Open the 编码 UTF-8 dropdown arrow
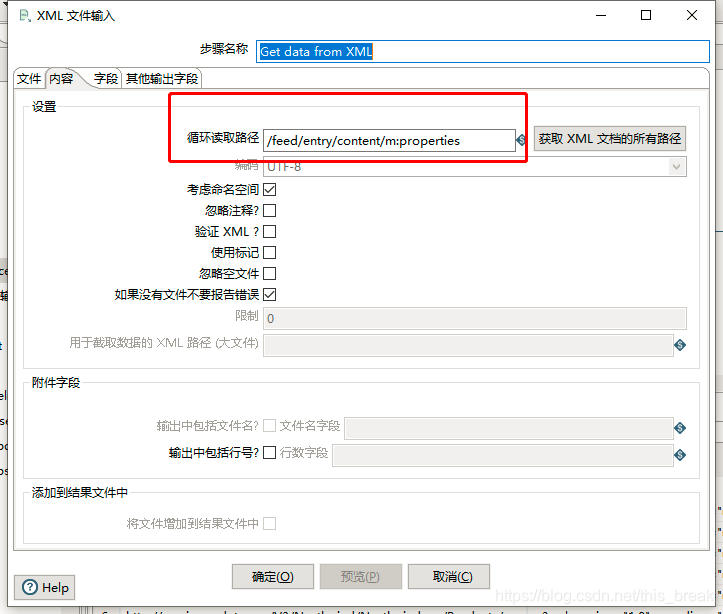 tap(676, 167)
